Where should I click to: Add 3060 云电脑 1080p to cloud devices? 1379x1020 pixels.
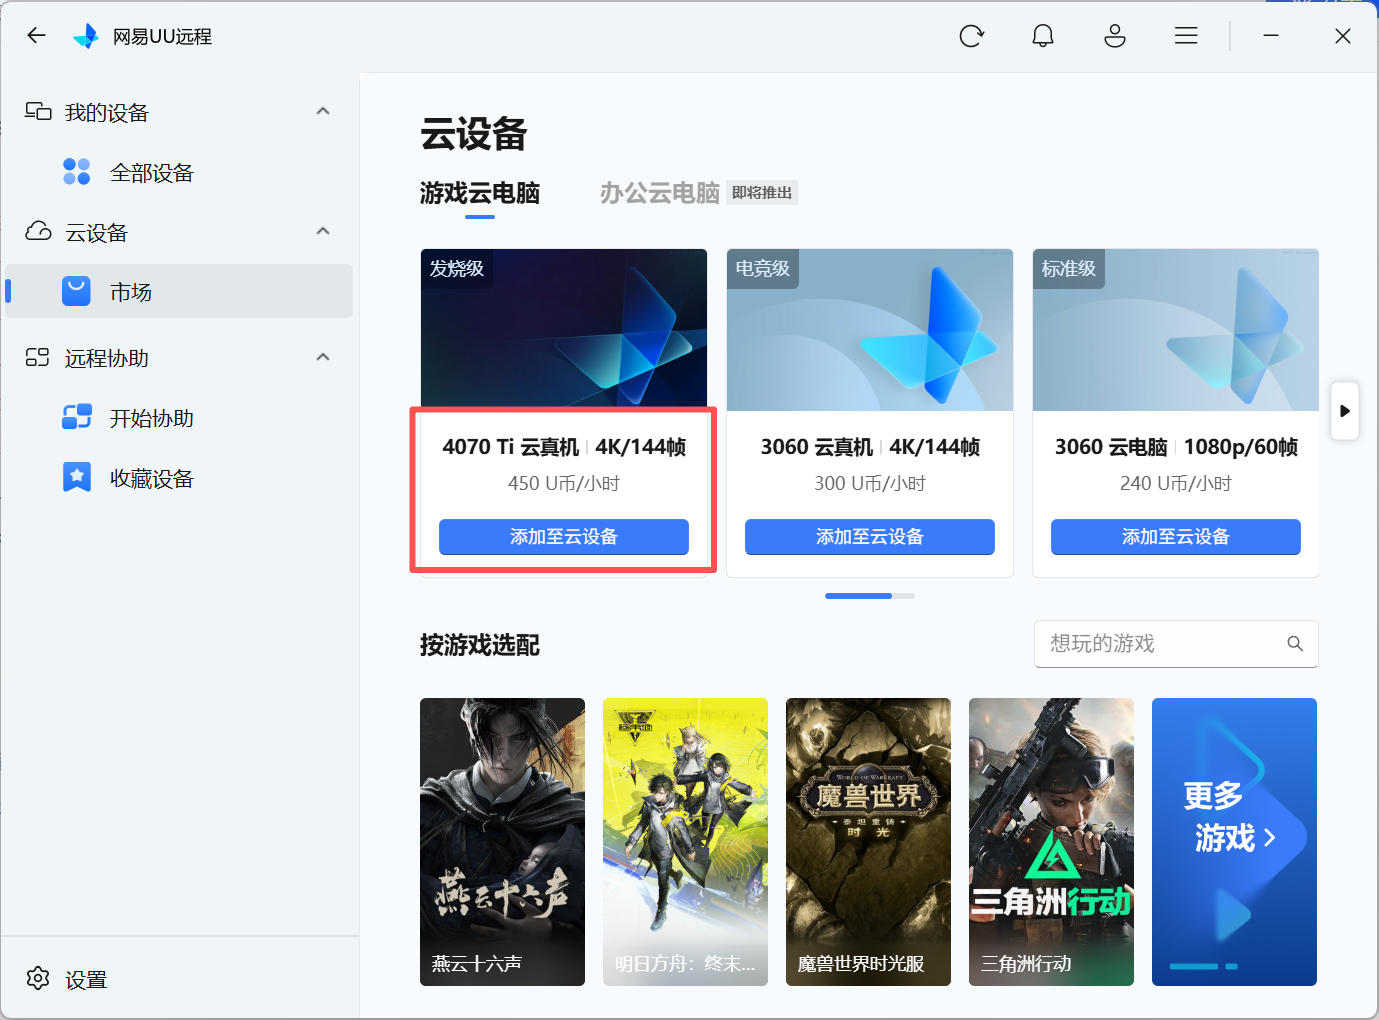[1176, 537]
